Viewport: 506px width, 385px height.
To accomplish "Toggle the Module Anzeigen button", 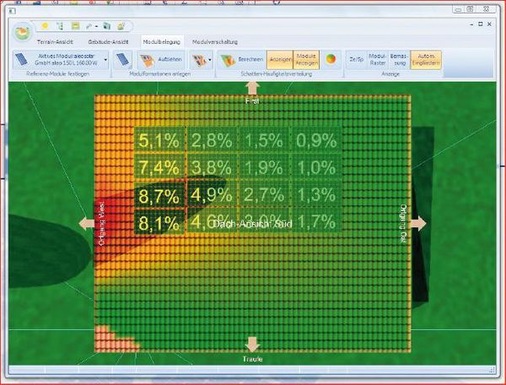I will click(306, 60).
